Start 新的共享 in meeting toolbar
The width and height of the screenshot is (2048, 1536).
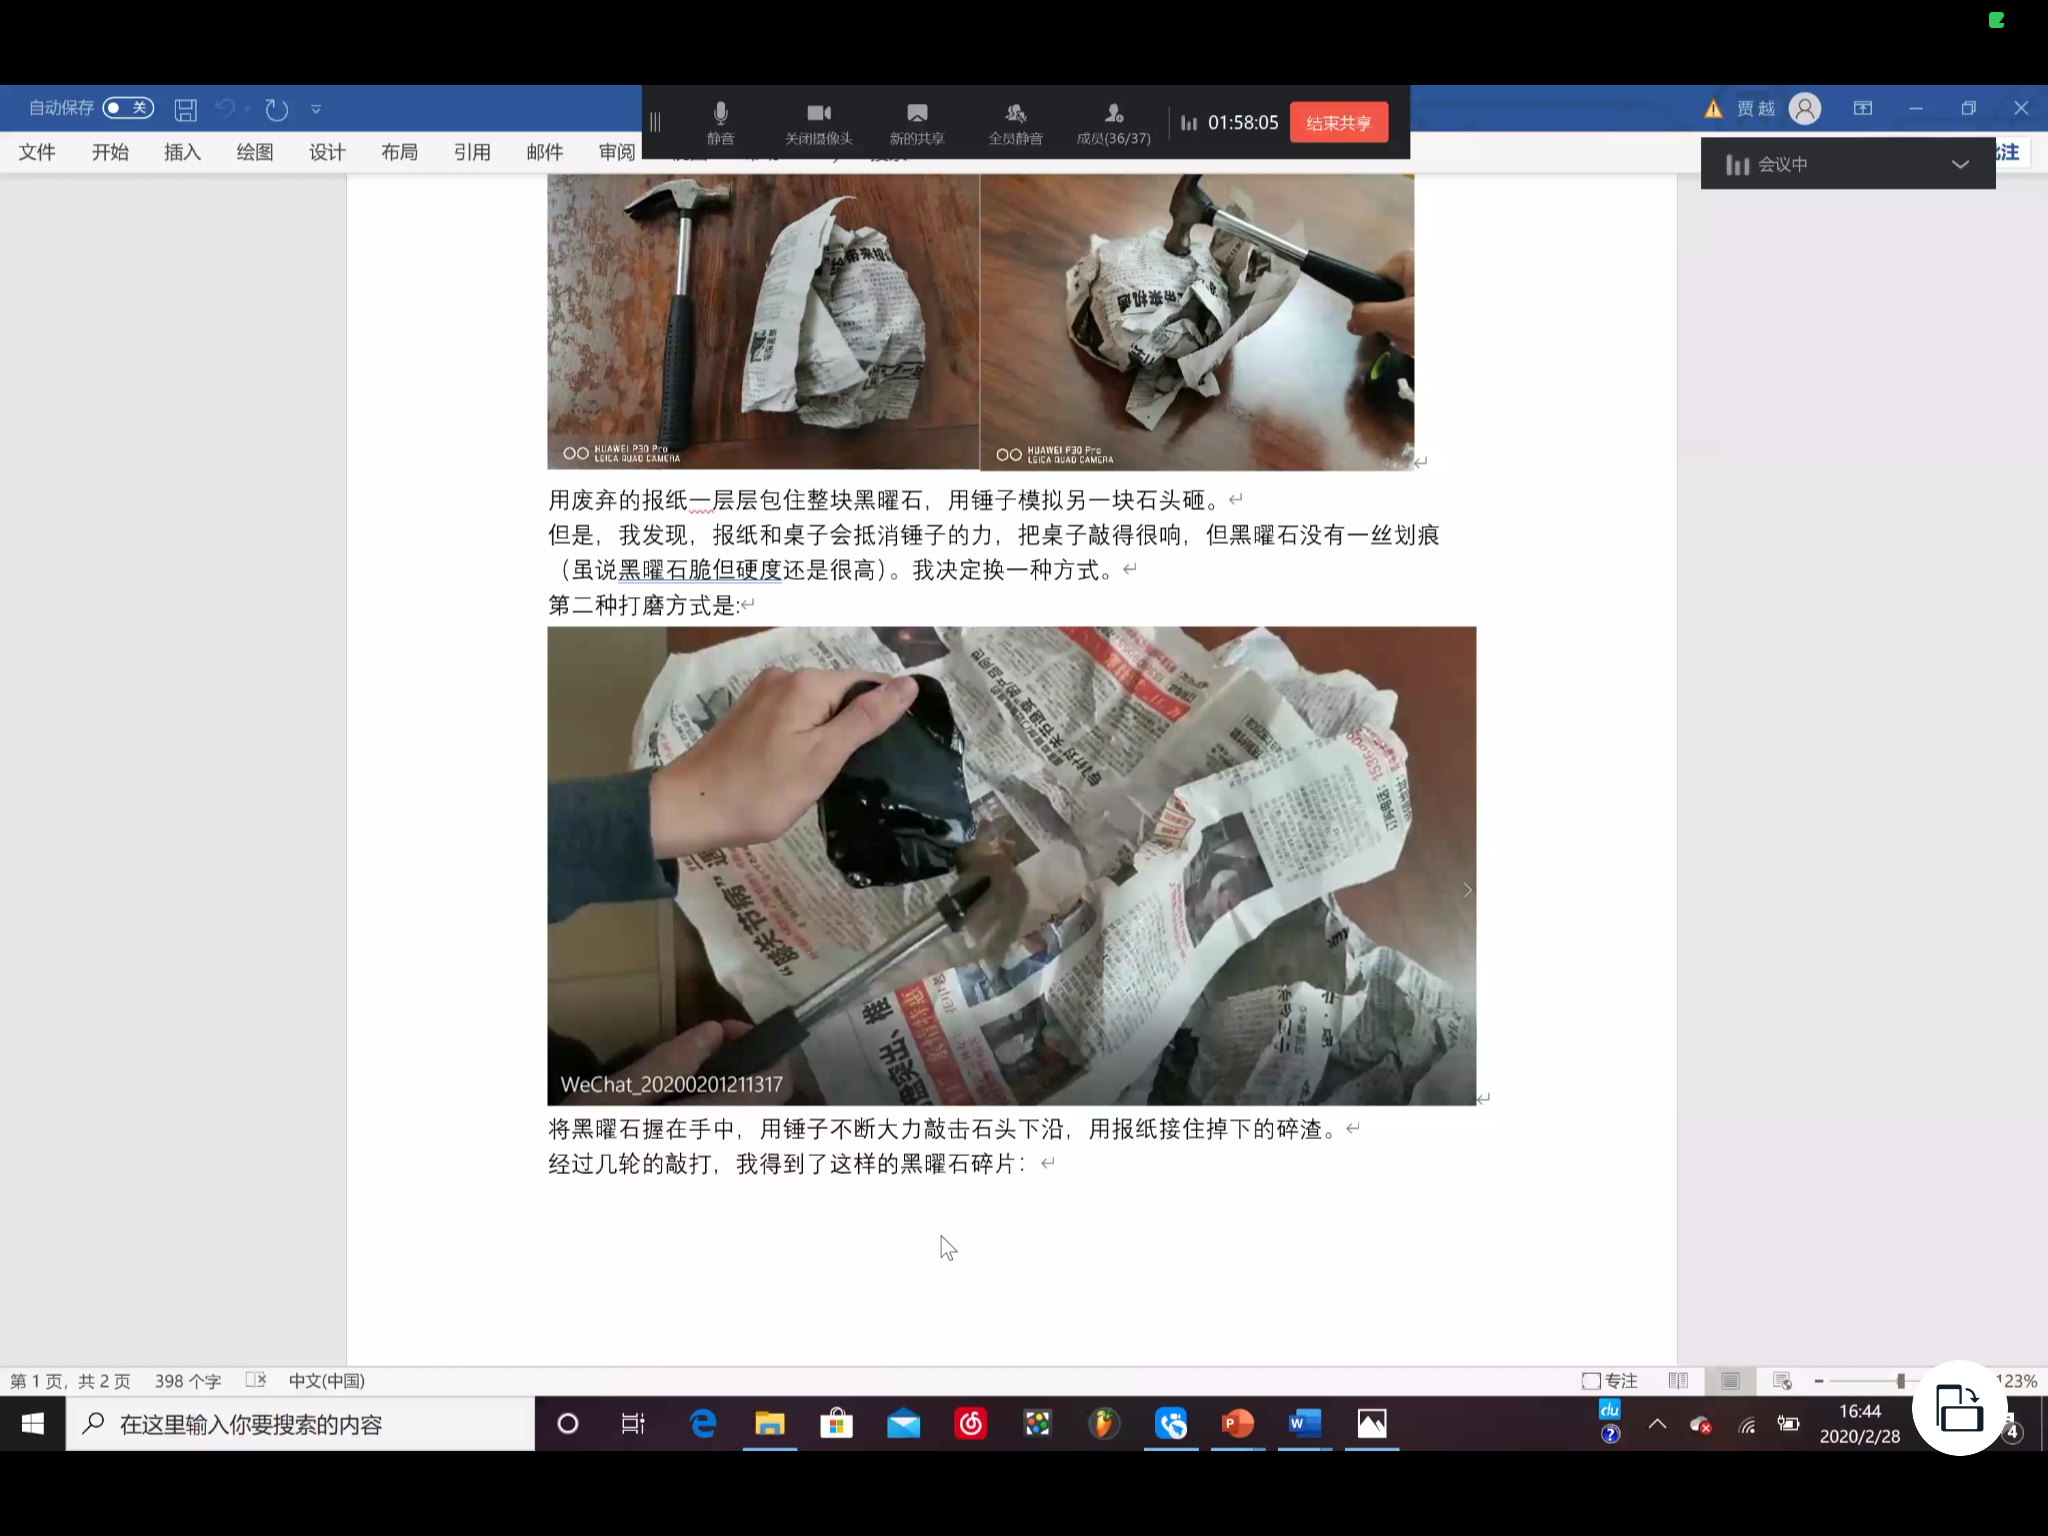click(x=917, y=123)
